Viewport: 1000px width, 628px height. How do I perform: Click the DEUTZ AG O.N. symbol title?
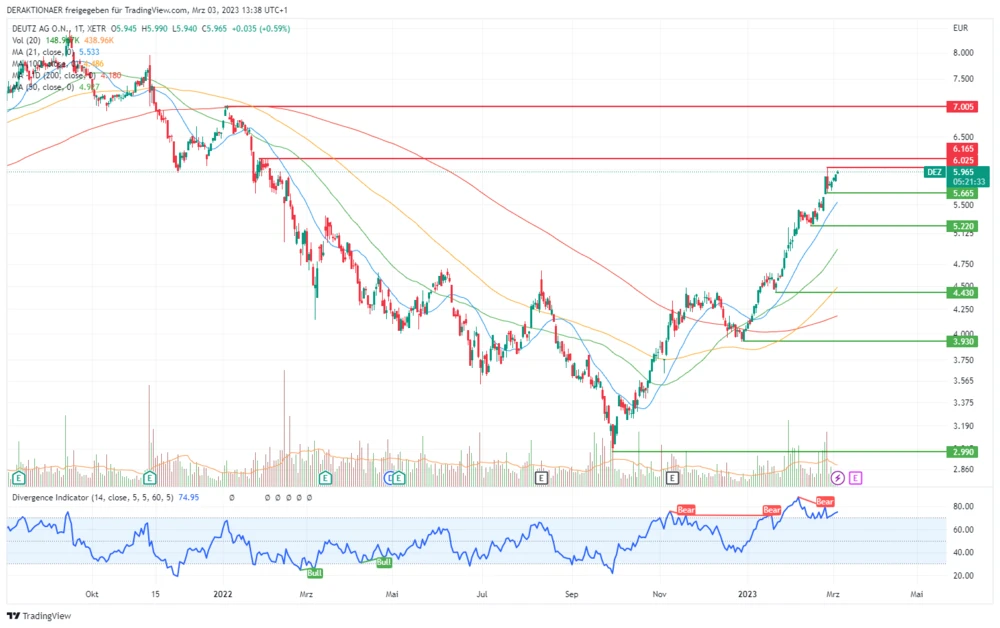point(40,29)
